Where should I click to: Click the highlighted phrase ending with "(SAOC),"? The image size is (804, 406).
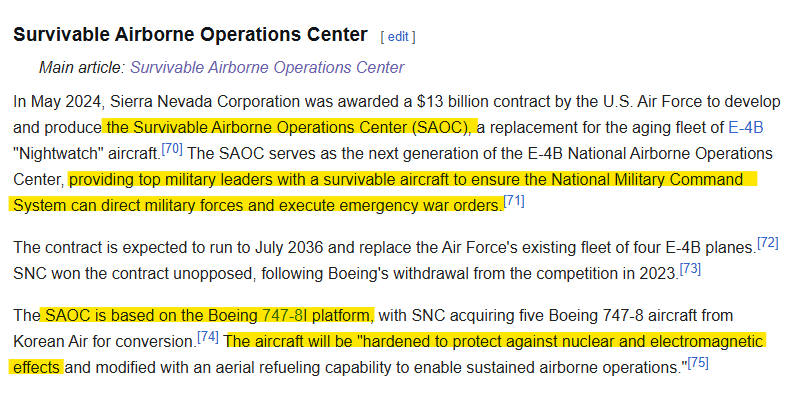click(x=290, y=127)
